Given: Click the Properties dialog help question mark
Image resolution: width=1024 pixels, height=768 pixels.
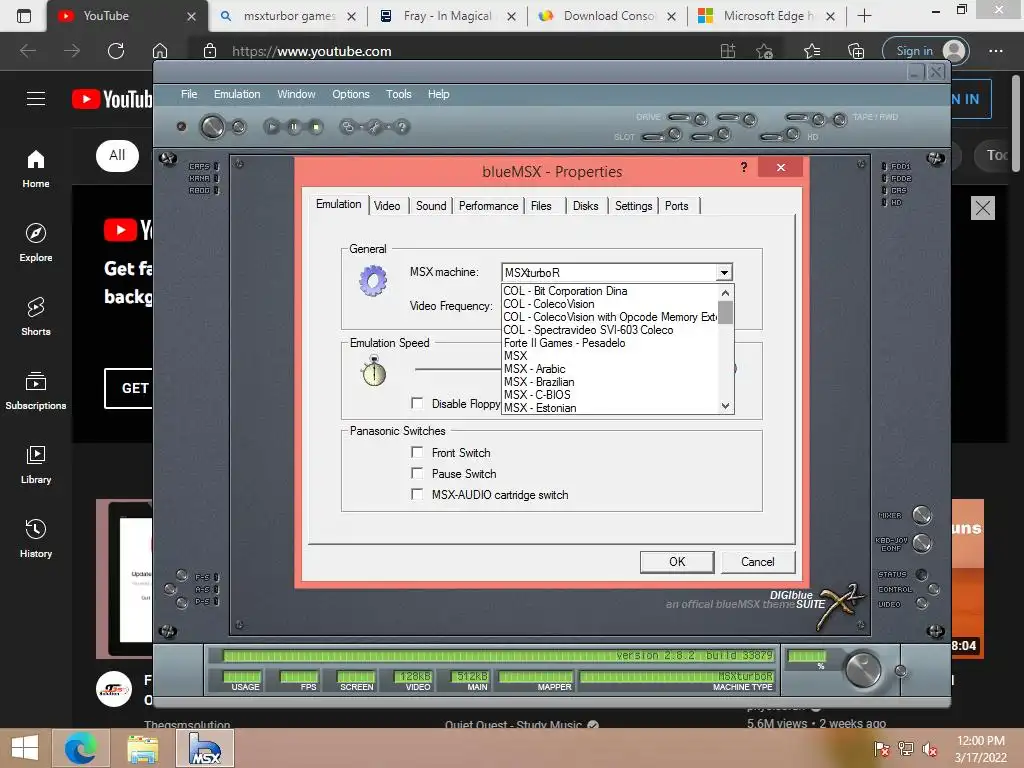Looking at the screenshot, I should pos(744,167).
